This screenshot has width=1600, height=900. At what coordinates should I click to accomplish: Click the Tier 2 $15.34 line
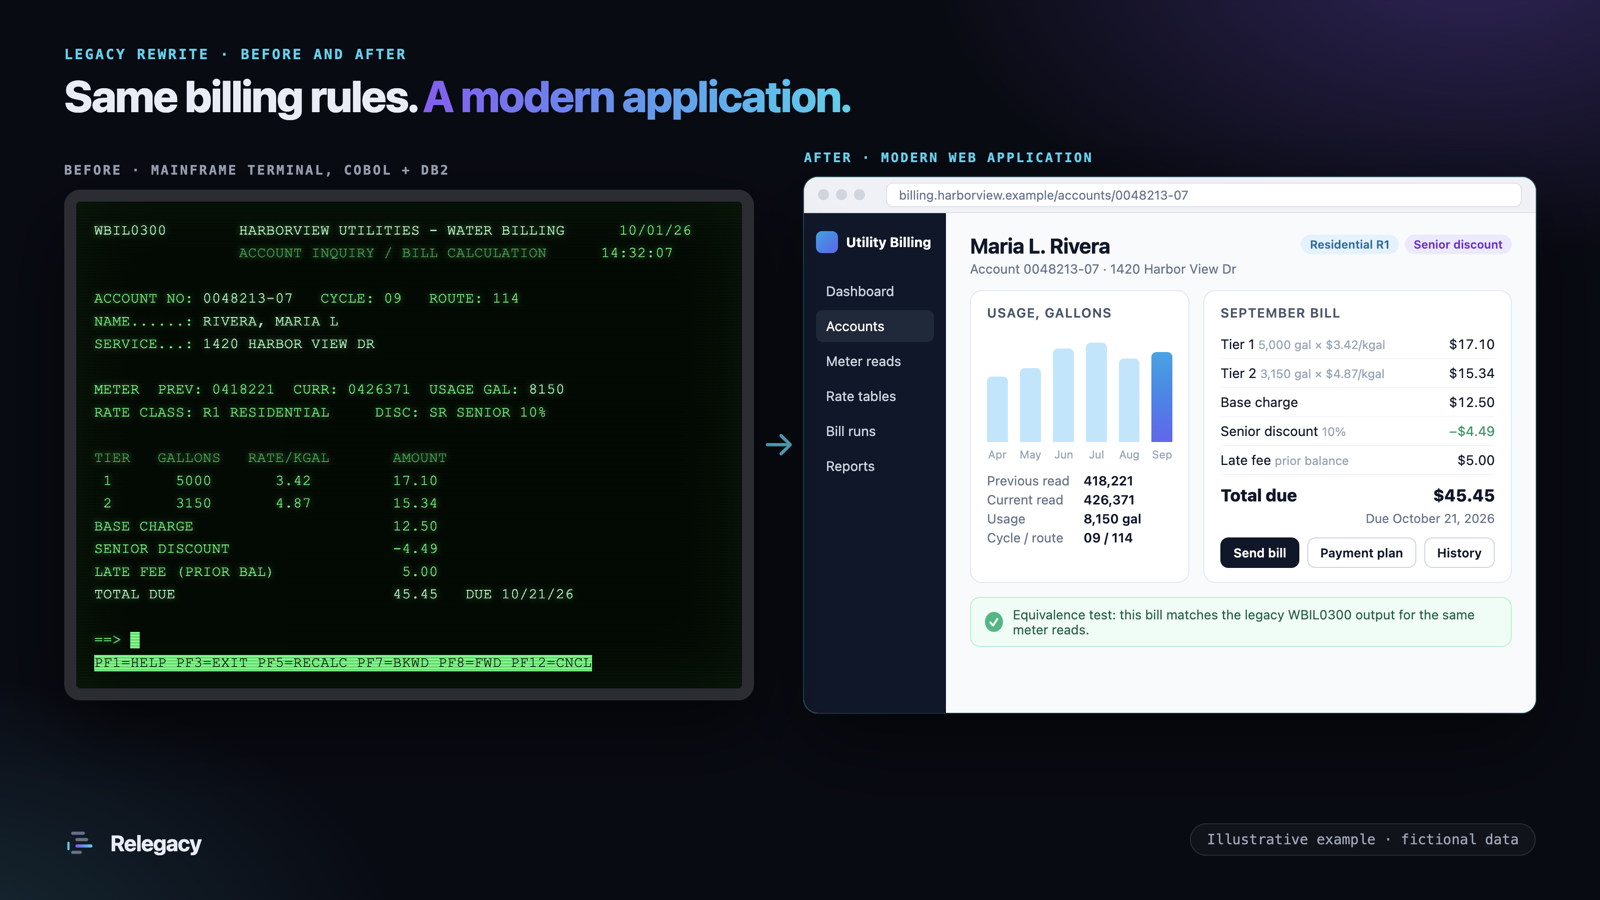coord(1357,373)
